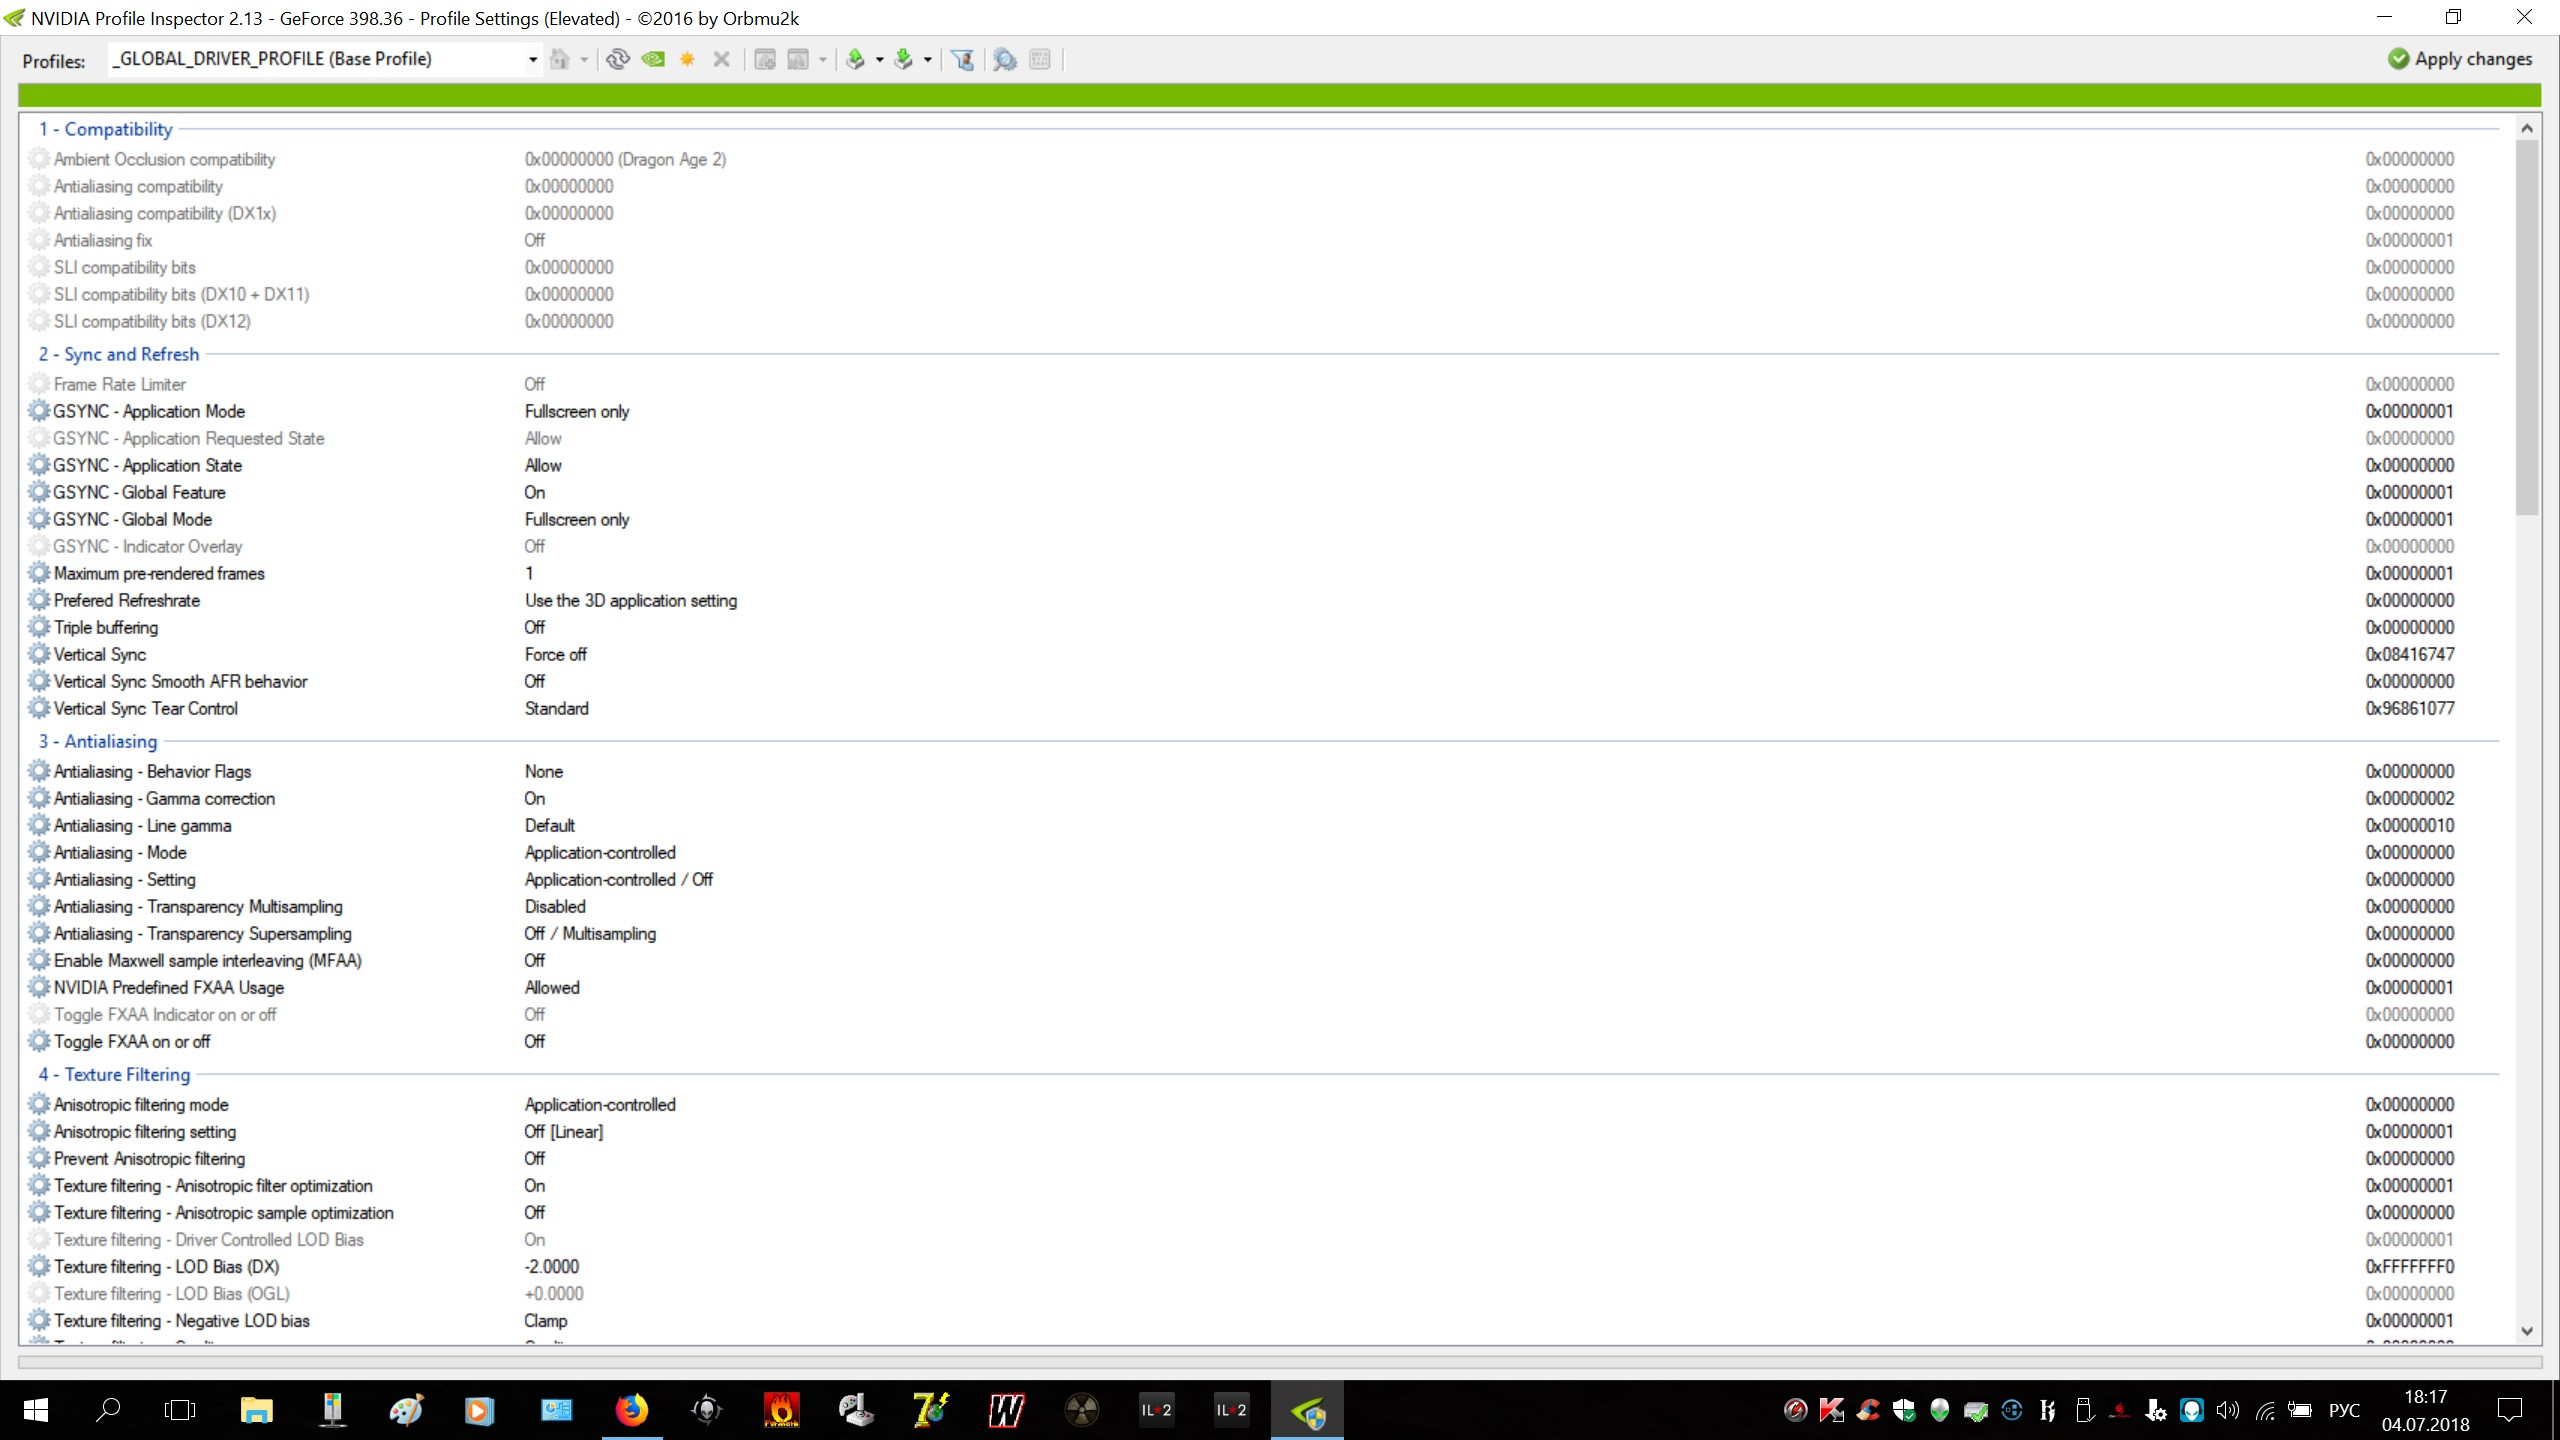Click the CCleaner tray icon
Screen dimensions: 2560x1440
pyautogui.click(x=1868, y=1410)
